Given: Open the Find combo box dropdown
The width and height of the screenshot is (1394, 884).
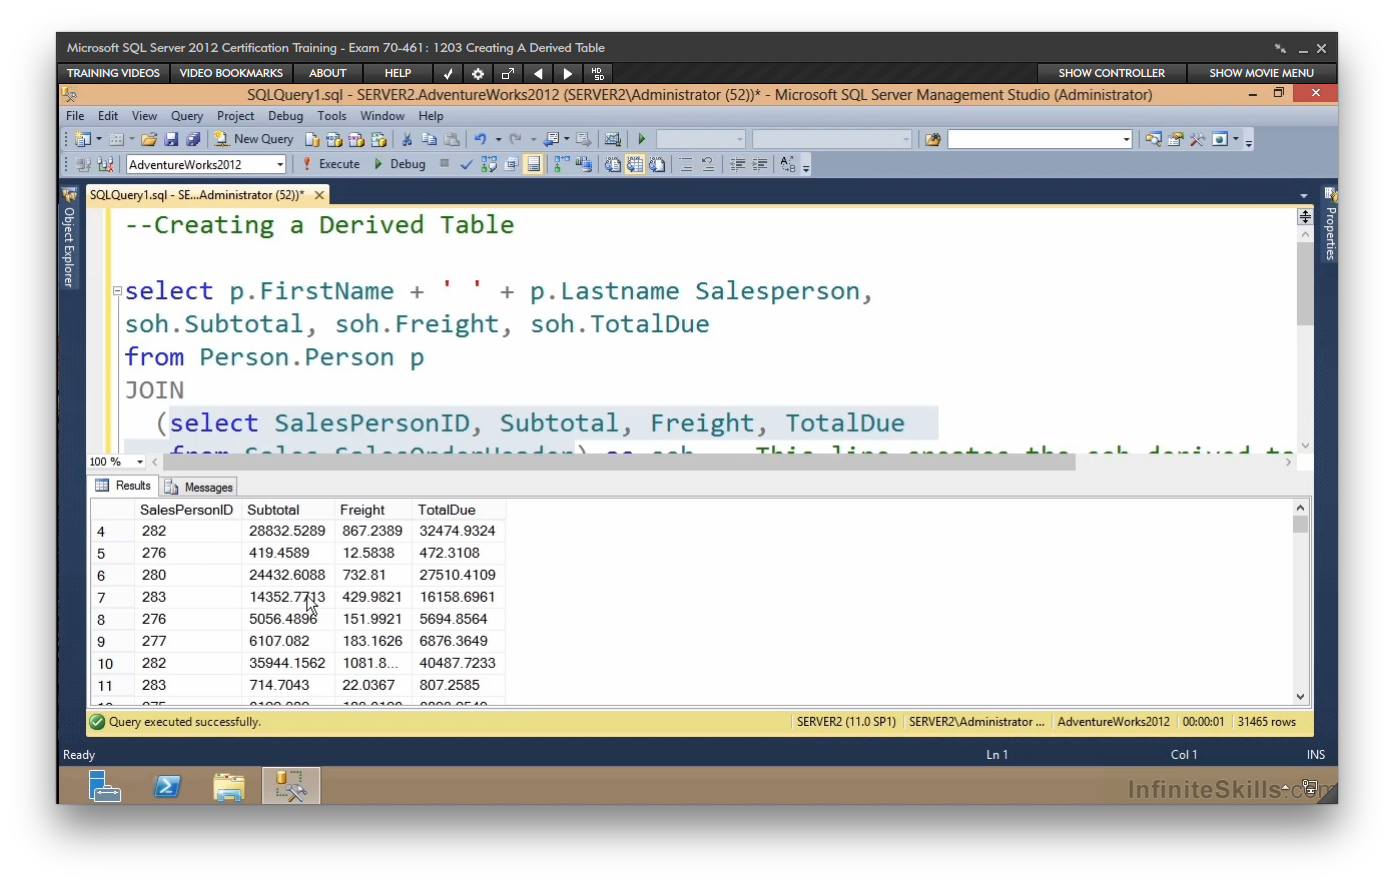Looking at the screenshot, I should click(x=1126, y=139).
